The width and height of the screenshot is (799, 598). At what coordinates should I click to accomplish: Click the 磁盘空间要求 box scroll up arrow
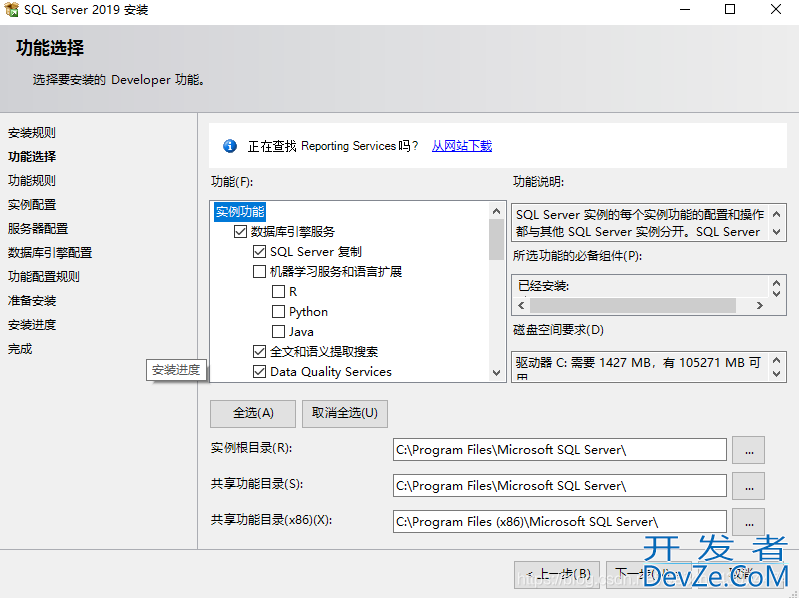coord(776,361)
